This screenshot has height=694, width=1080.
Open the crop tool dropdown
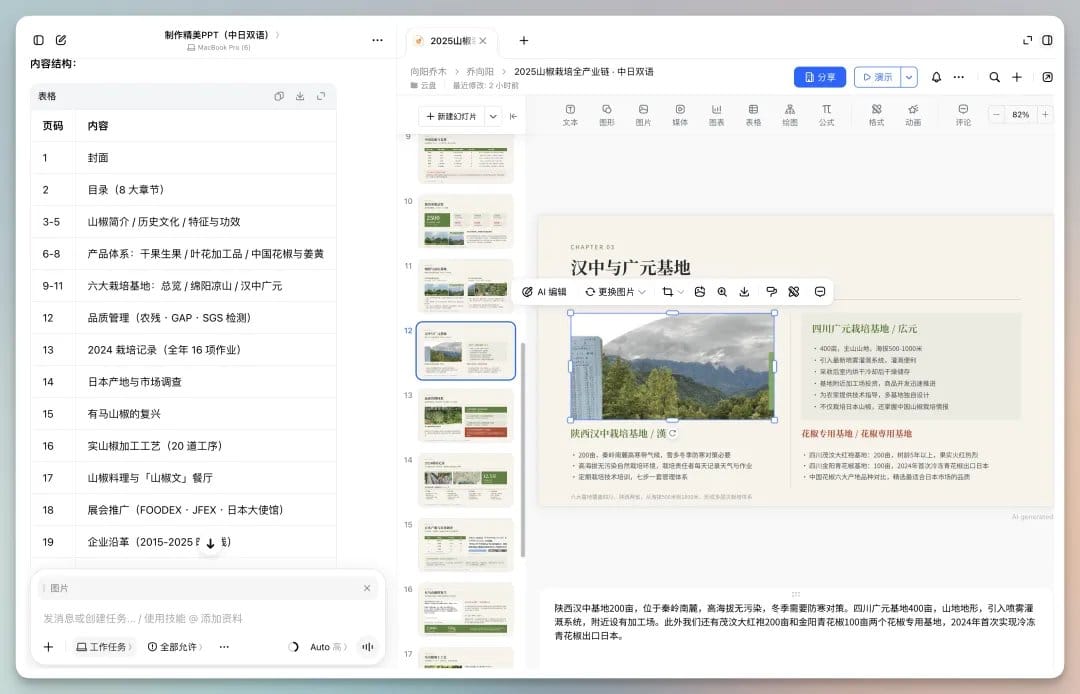point(673,292)
